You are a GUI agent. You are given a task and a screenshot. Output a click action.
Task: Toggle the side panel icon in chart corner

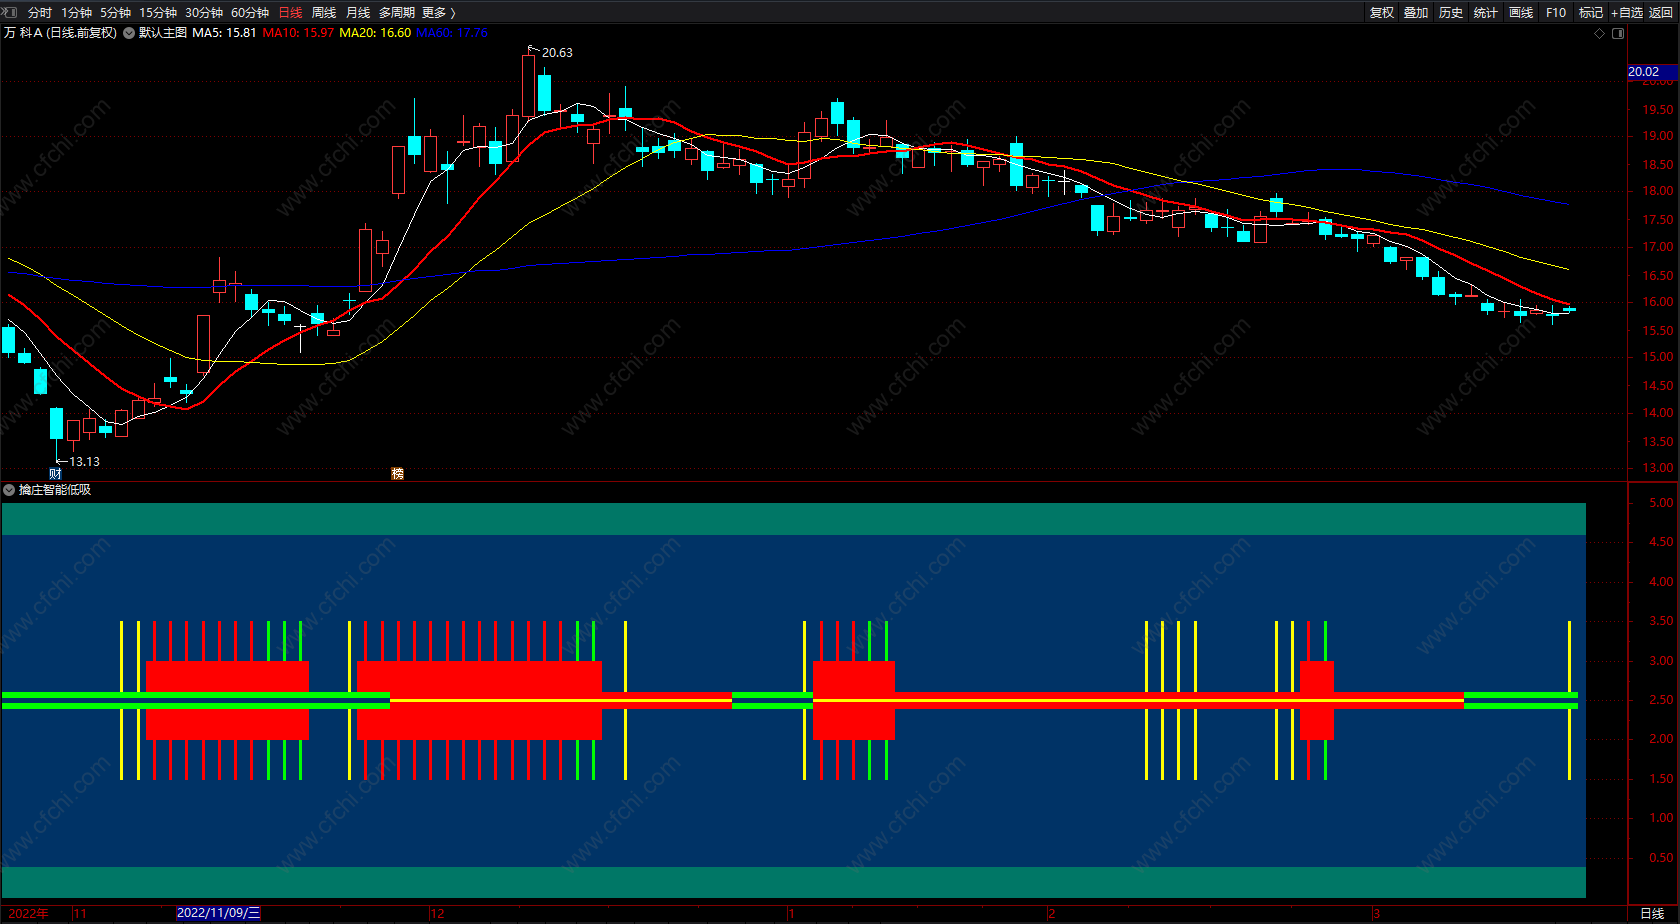[1619, 33]
